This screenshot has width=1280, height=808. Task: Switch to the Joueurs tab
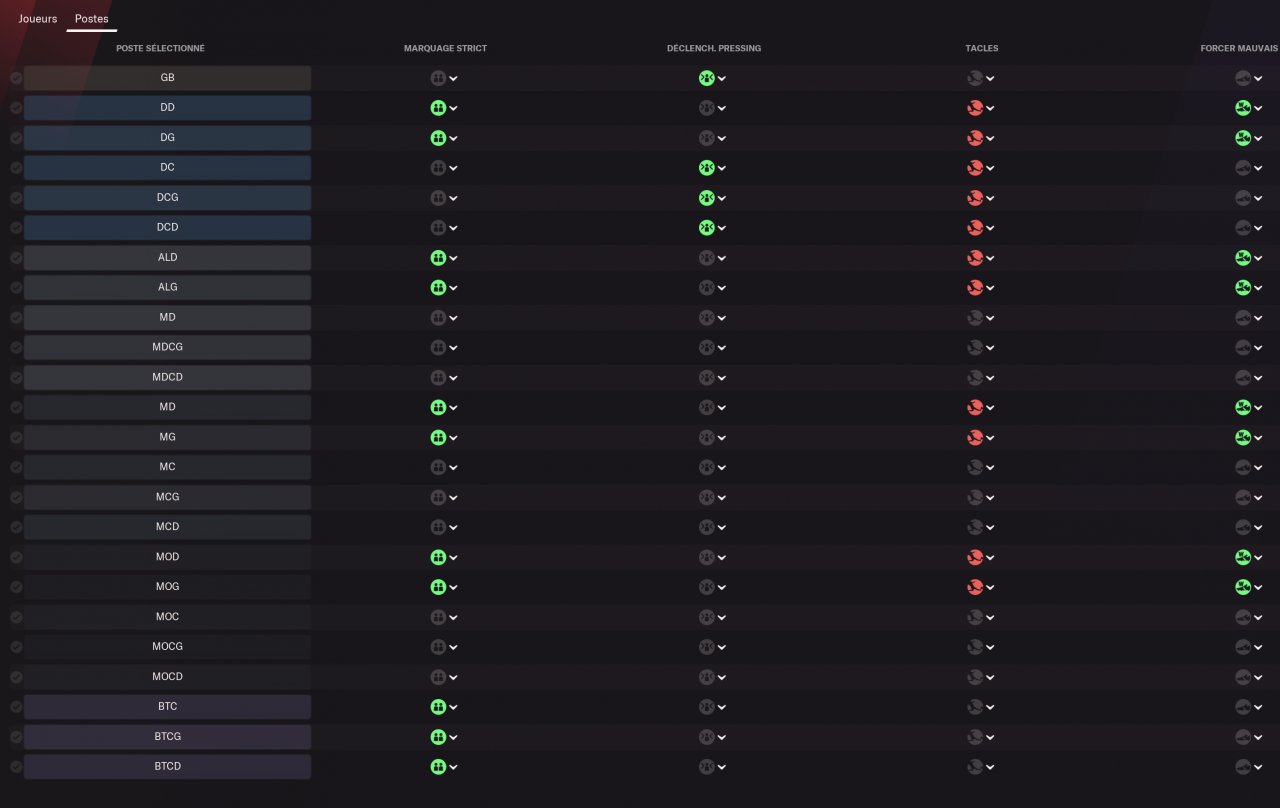coord(38,19)
